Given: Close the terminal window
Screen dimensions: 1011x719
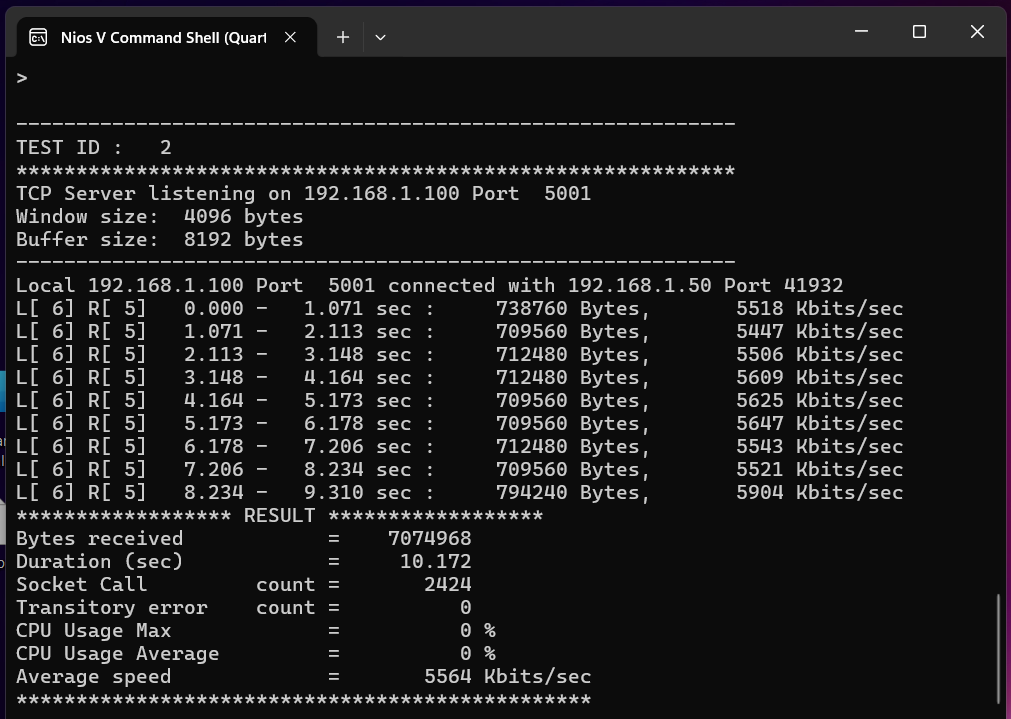Looking at the screenshot, I should click(x=977, y=32).
